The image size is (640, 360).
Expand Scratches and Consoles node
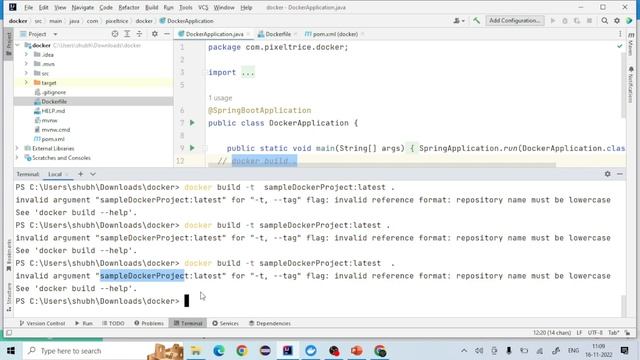click(x=18, y=158)
